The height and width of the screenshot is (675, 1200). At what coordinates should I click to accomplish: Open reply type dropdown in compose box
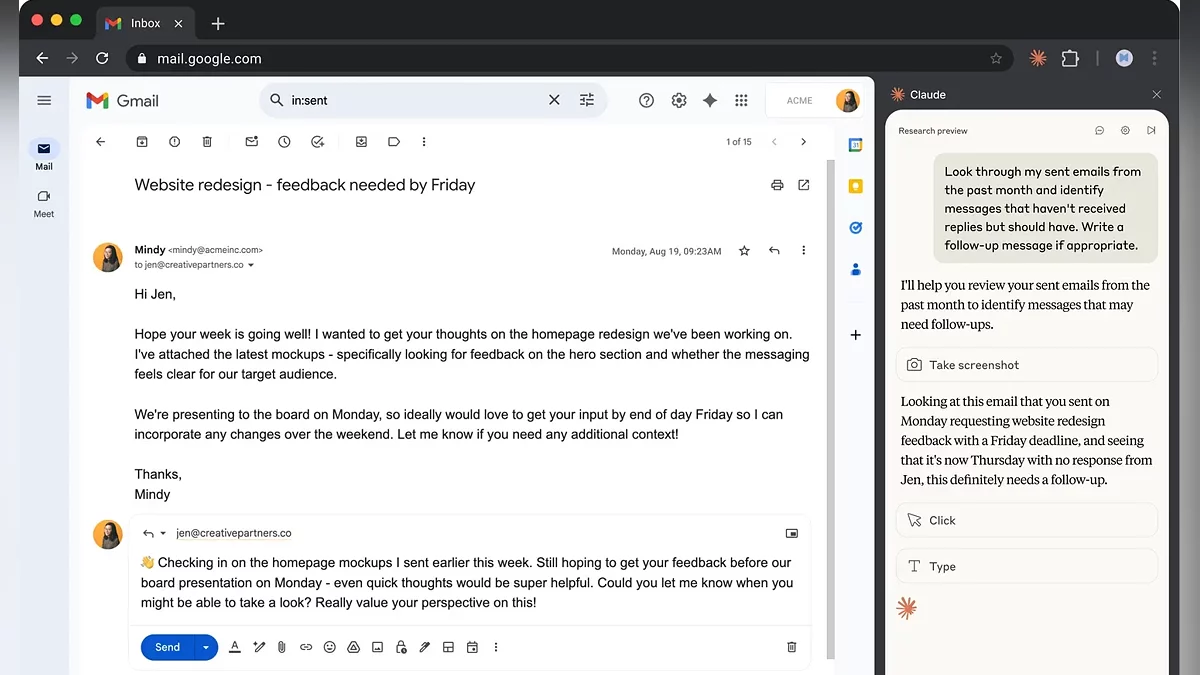coord(155,533)
